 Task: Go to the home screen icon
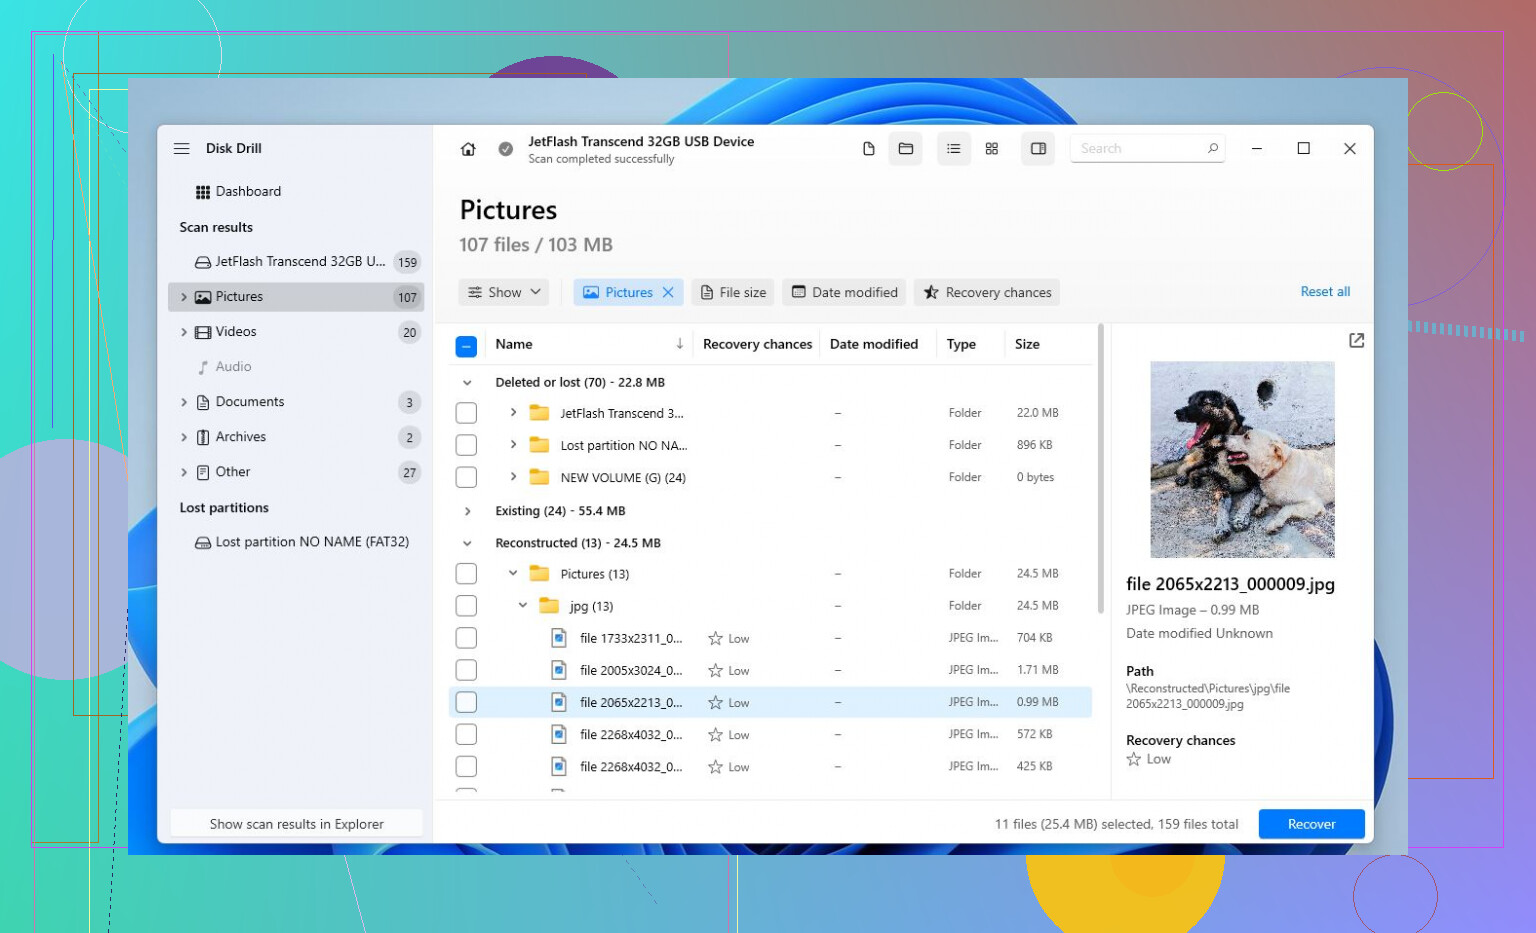[468, 149]
